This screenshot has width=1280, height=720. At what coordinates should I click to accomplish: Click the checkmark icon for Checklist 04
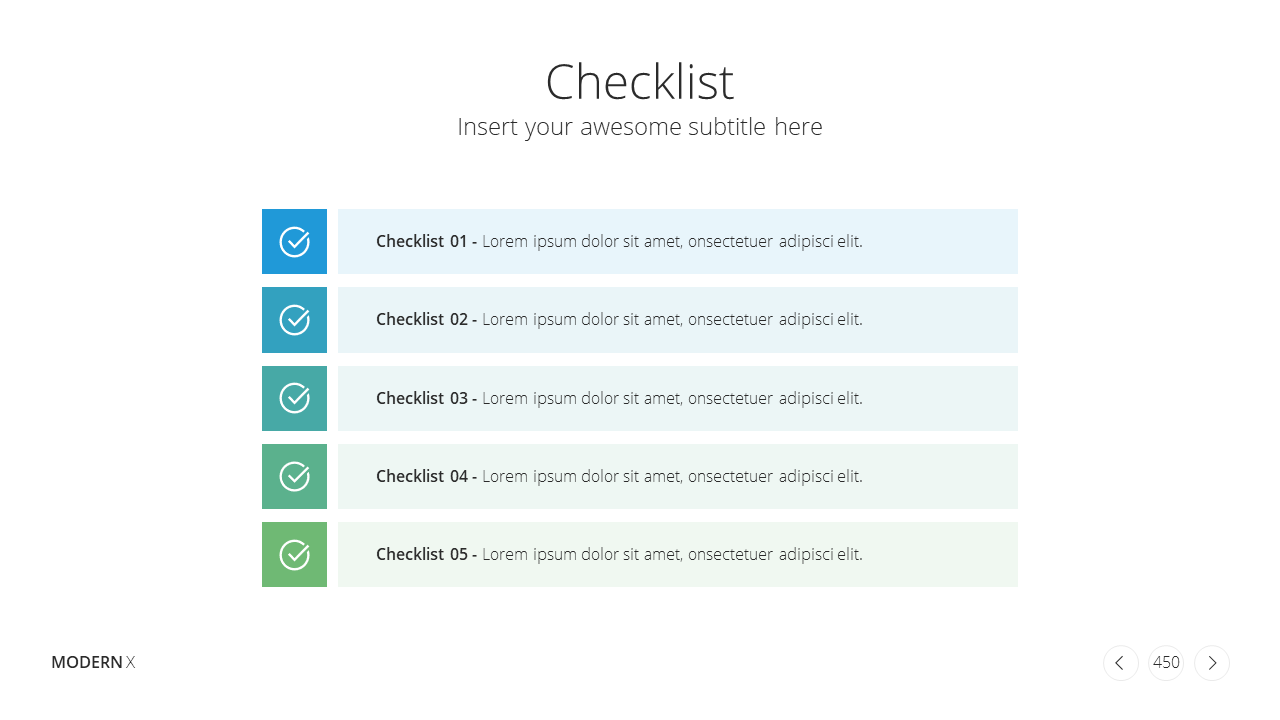[294, 476]
